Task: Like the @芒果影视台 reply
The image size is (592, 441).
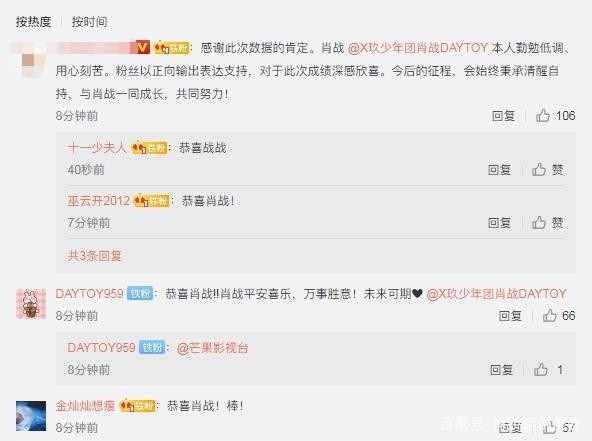Action: pyautogui.click(x=541, y=369)
